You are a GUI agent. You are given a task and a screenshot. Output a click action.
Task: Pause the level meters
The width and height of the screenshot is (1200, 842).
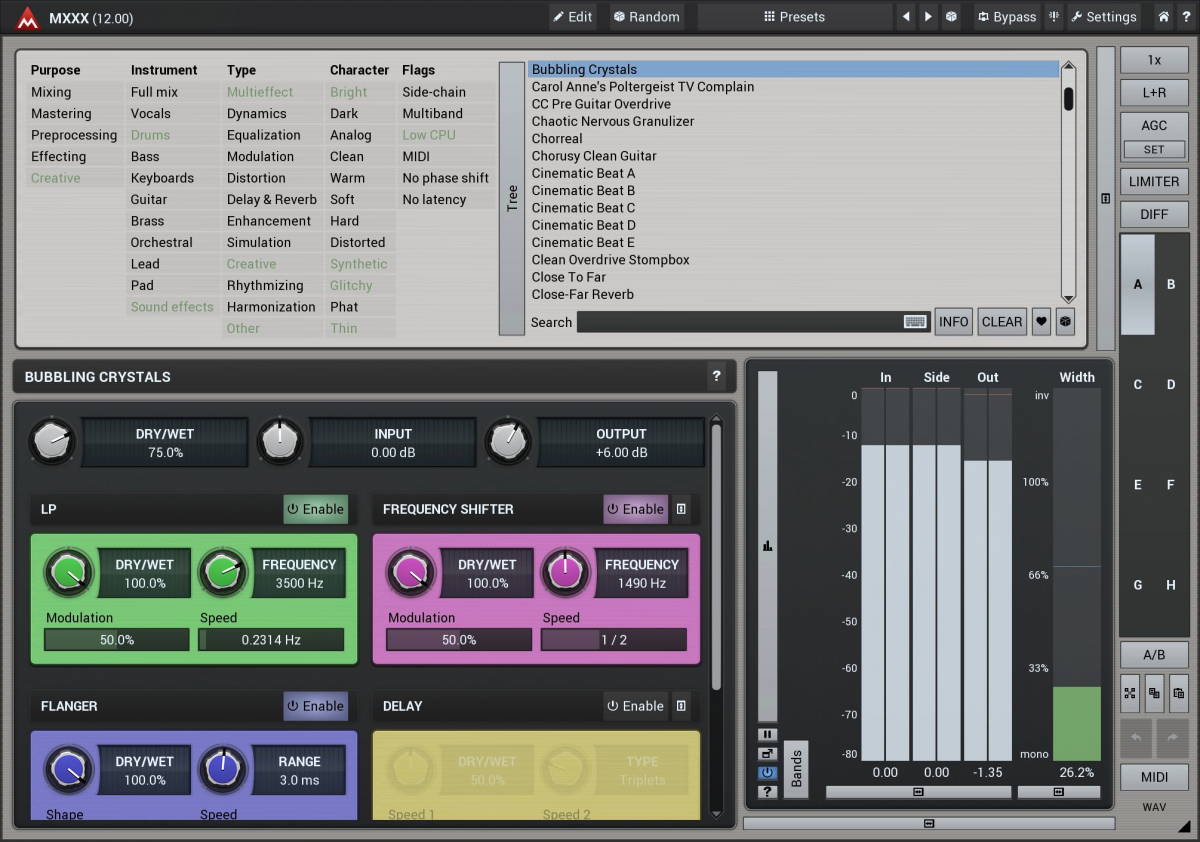click(767, 735)
